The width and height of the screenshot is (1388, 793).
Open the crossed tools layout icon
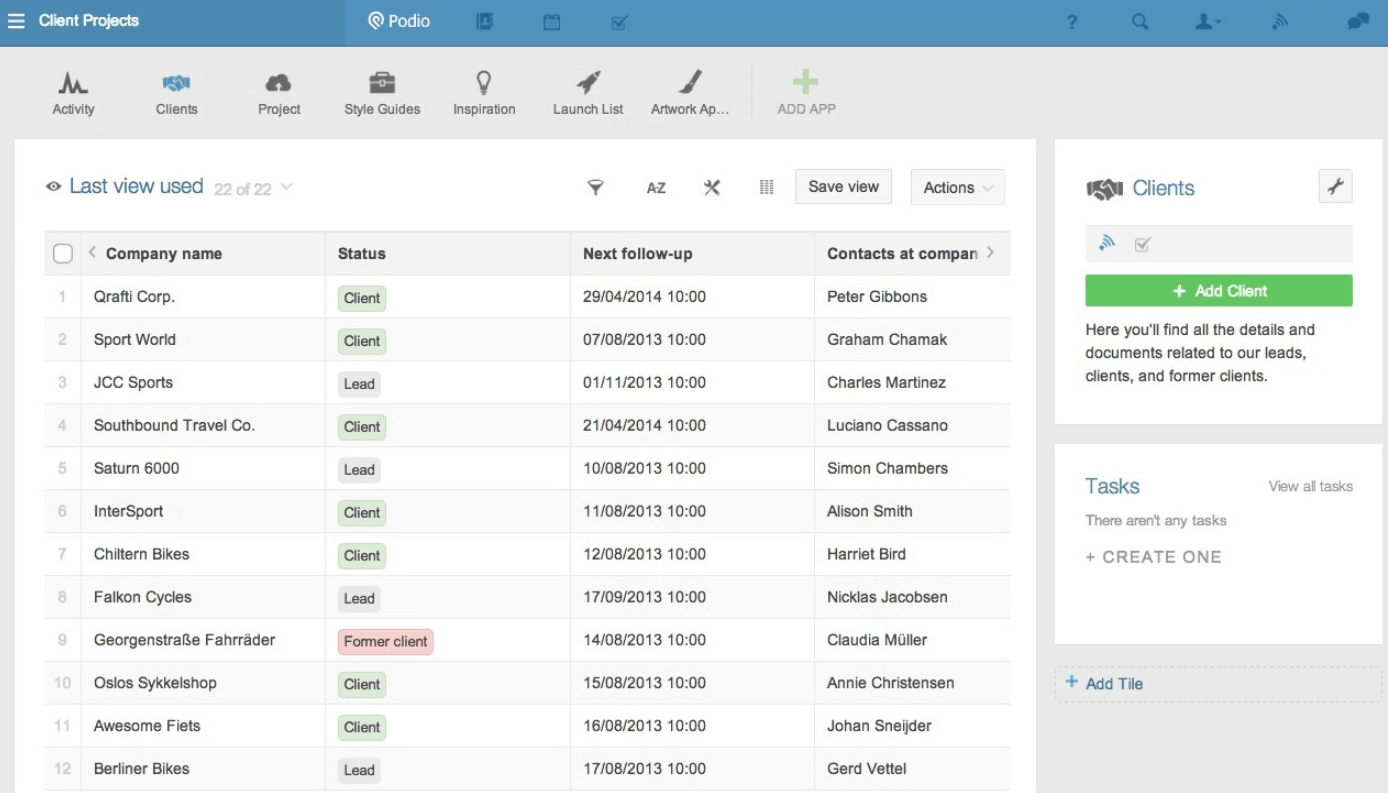712,187
